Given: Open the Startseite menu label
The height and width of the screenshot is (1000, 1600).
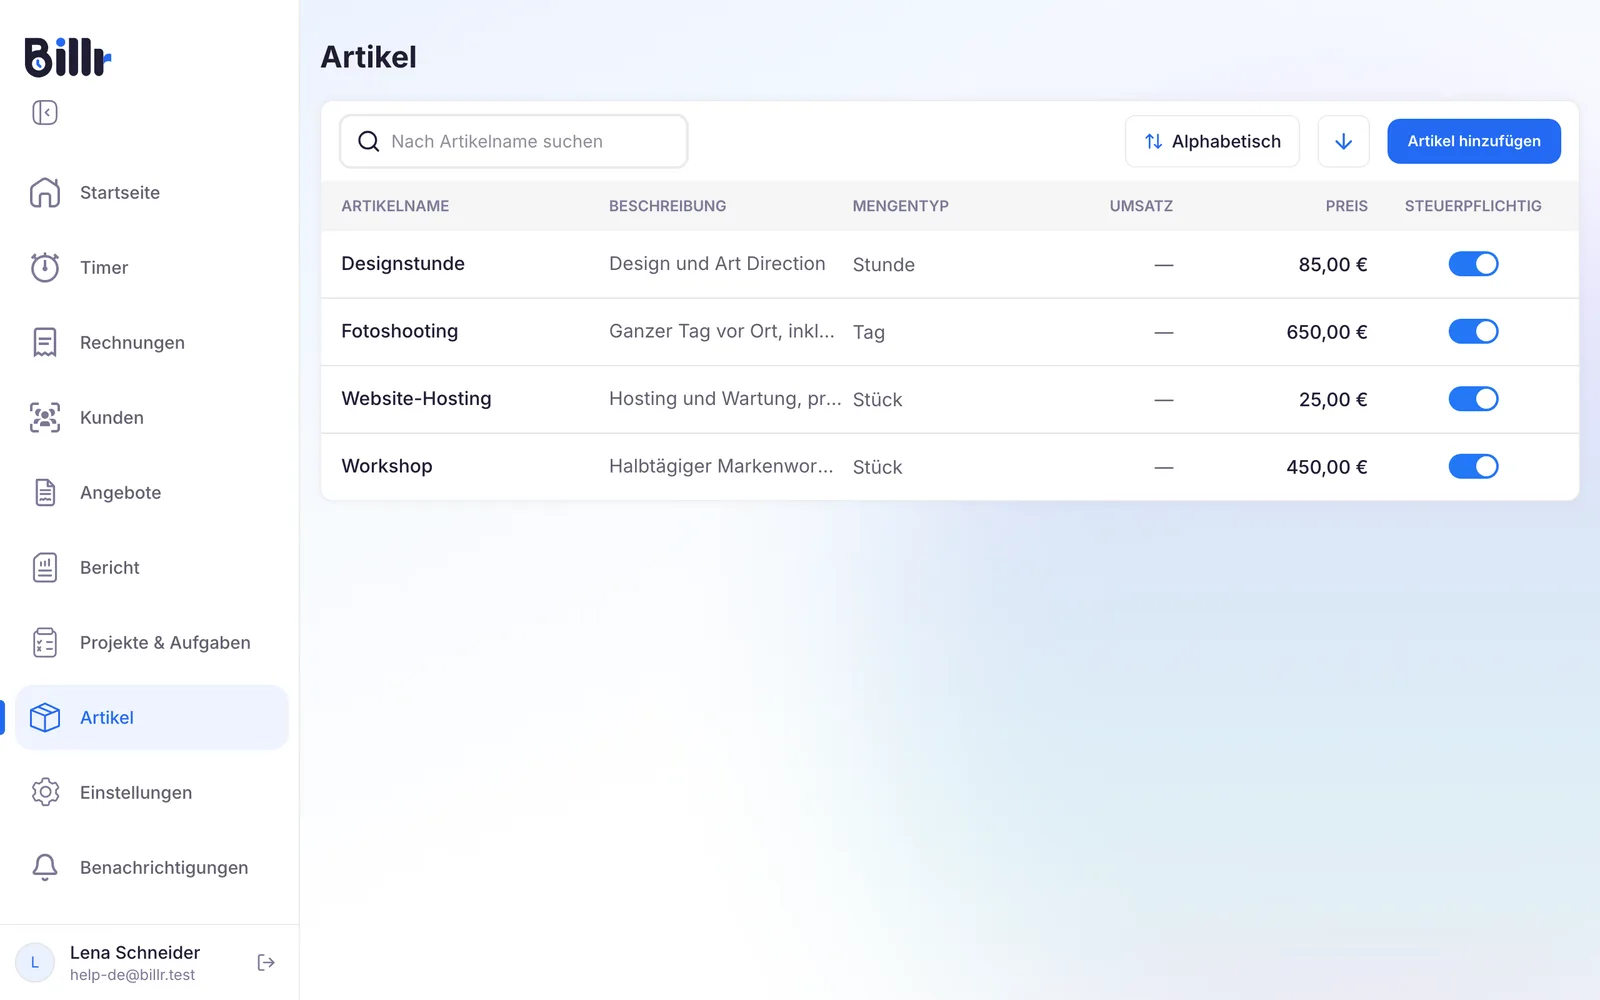Looking at the screenshot, I should [x=120, y=192].
